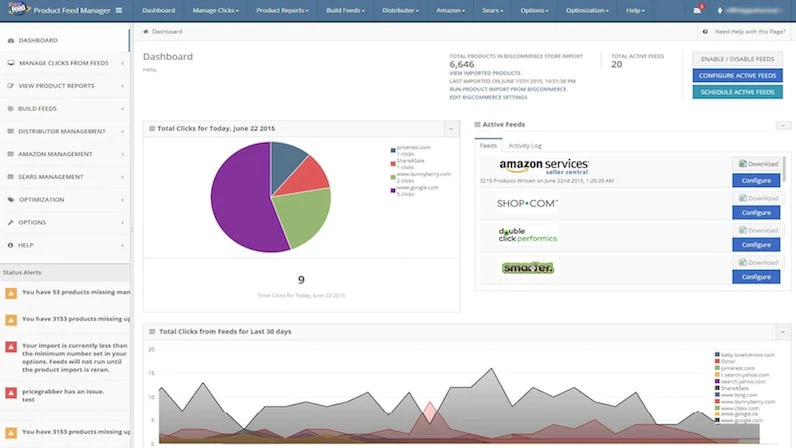Click the Options wrench icon in the sidebar

tap(11, 222)
